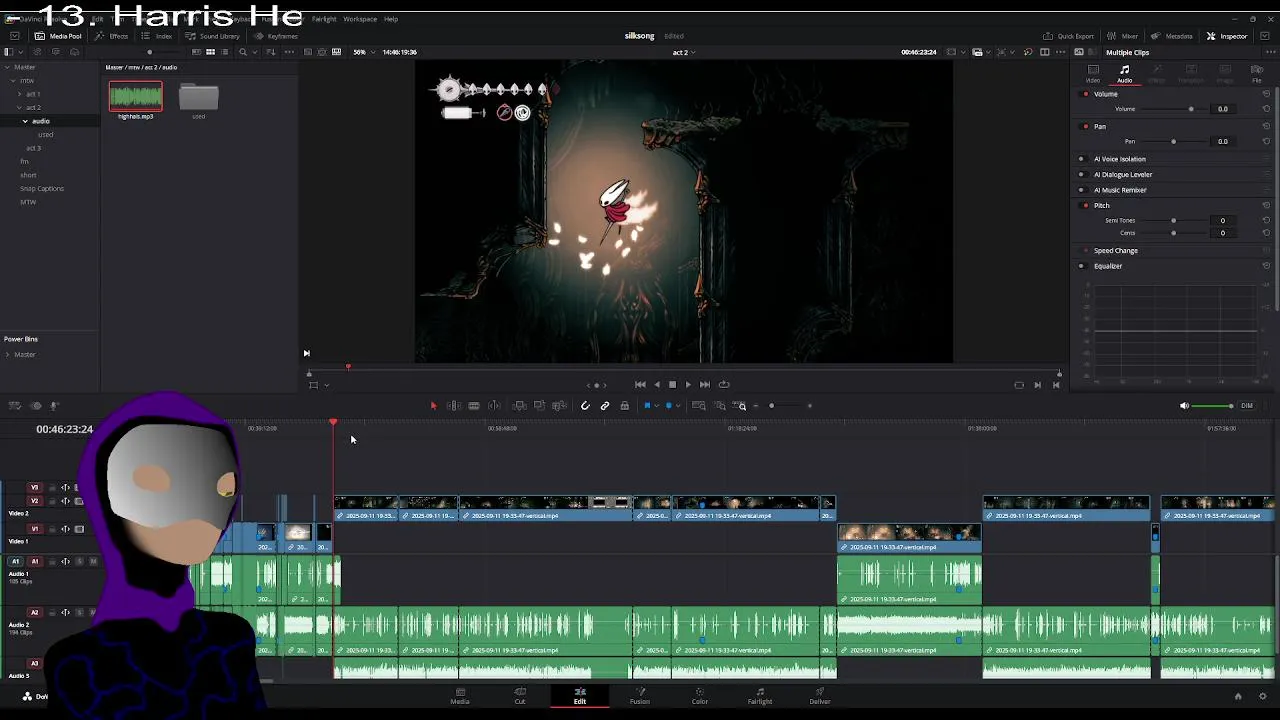Screen dimensions: 1280x720
Task: Go to first frame of timeline
Action: coord(640,384)
